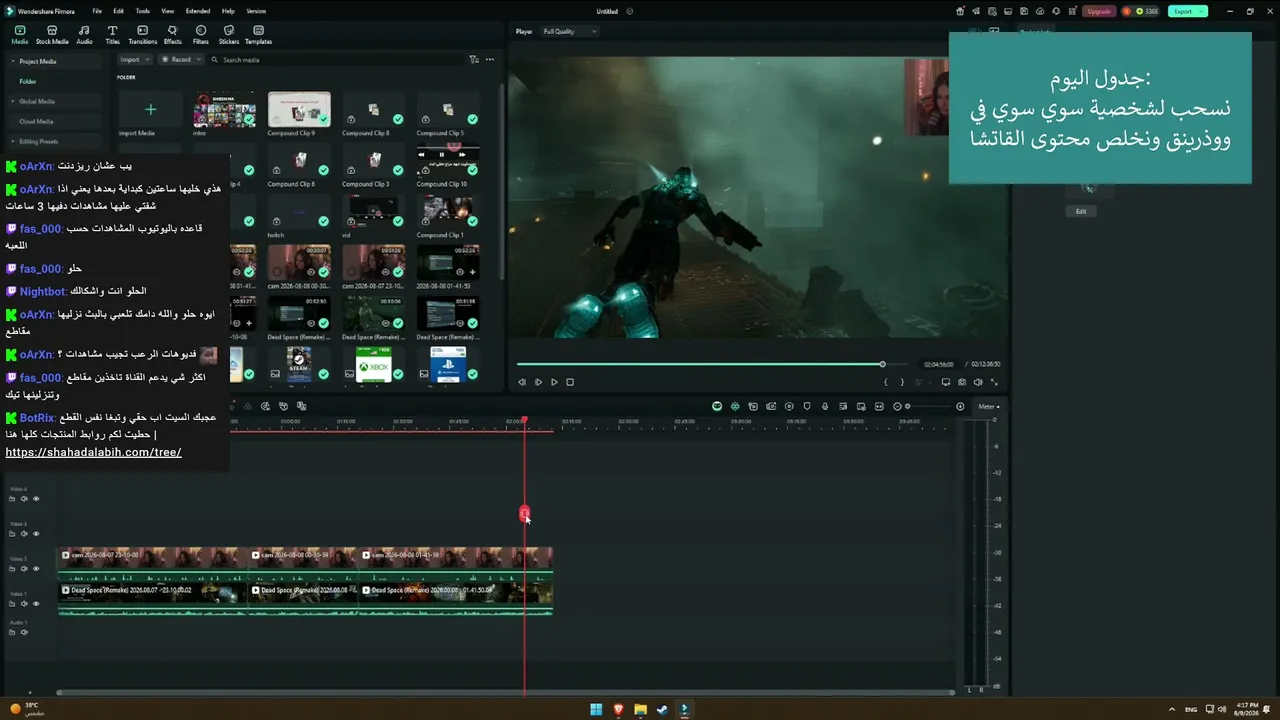Click the Search media field

coord(335,60)
